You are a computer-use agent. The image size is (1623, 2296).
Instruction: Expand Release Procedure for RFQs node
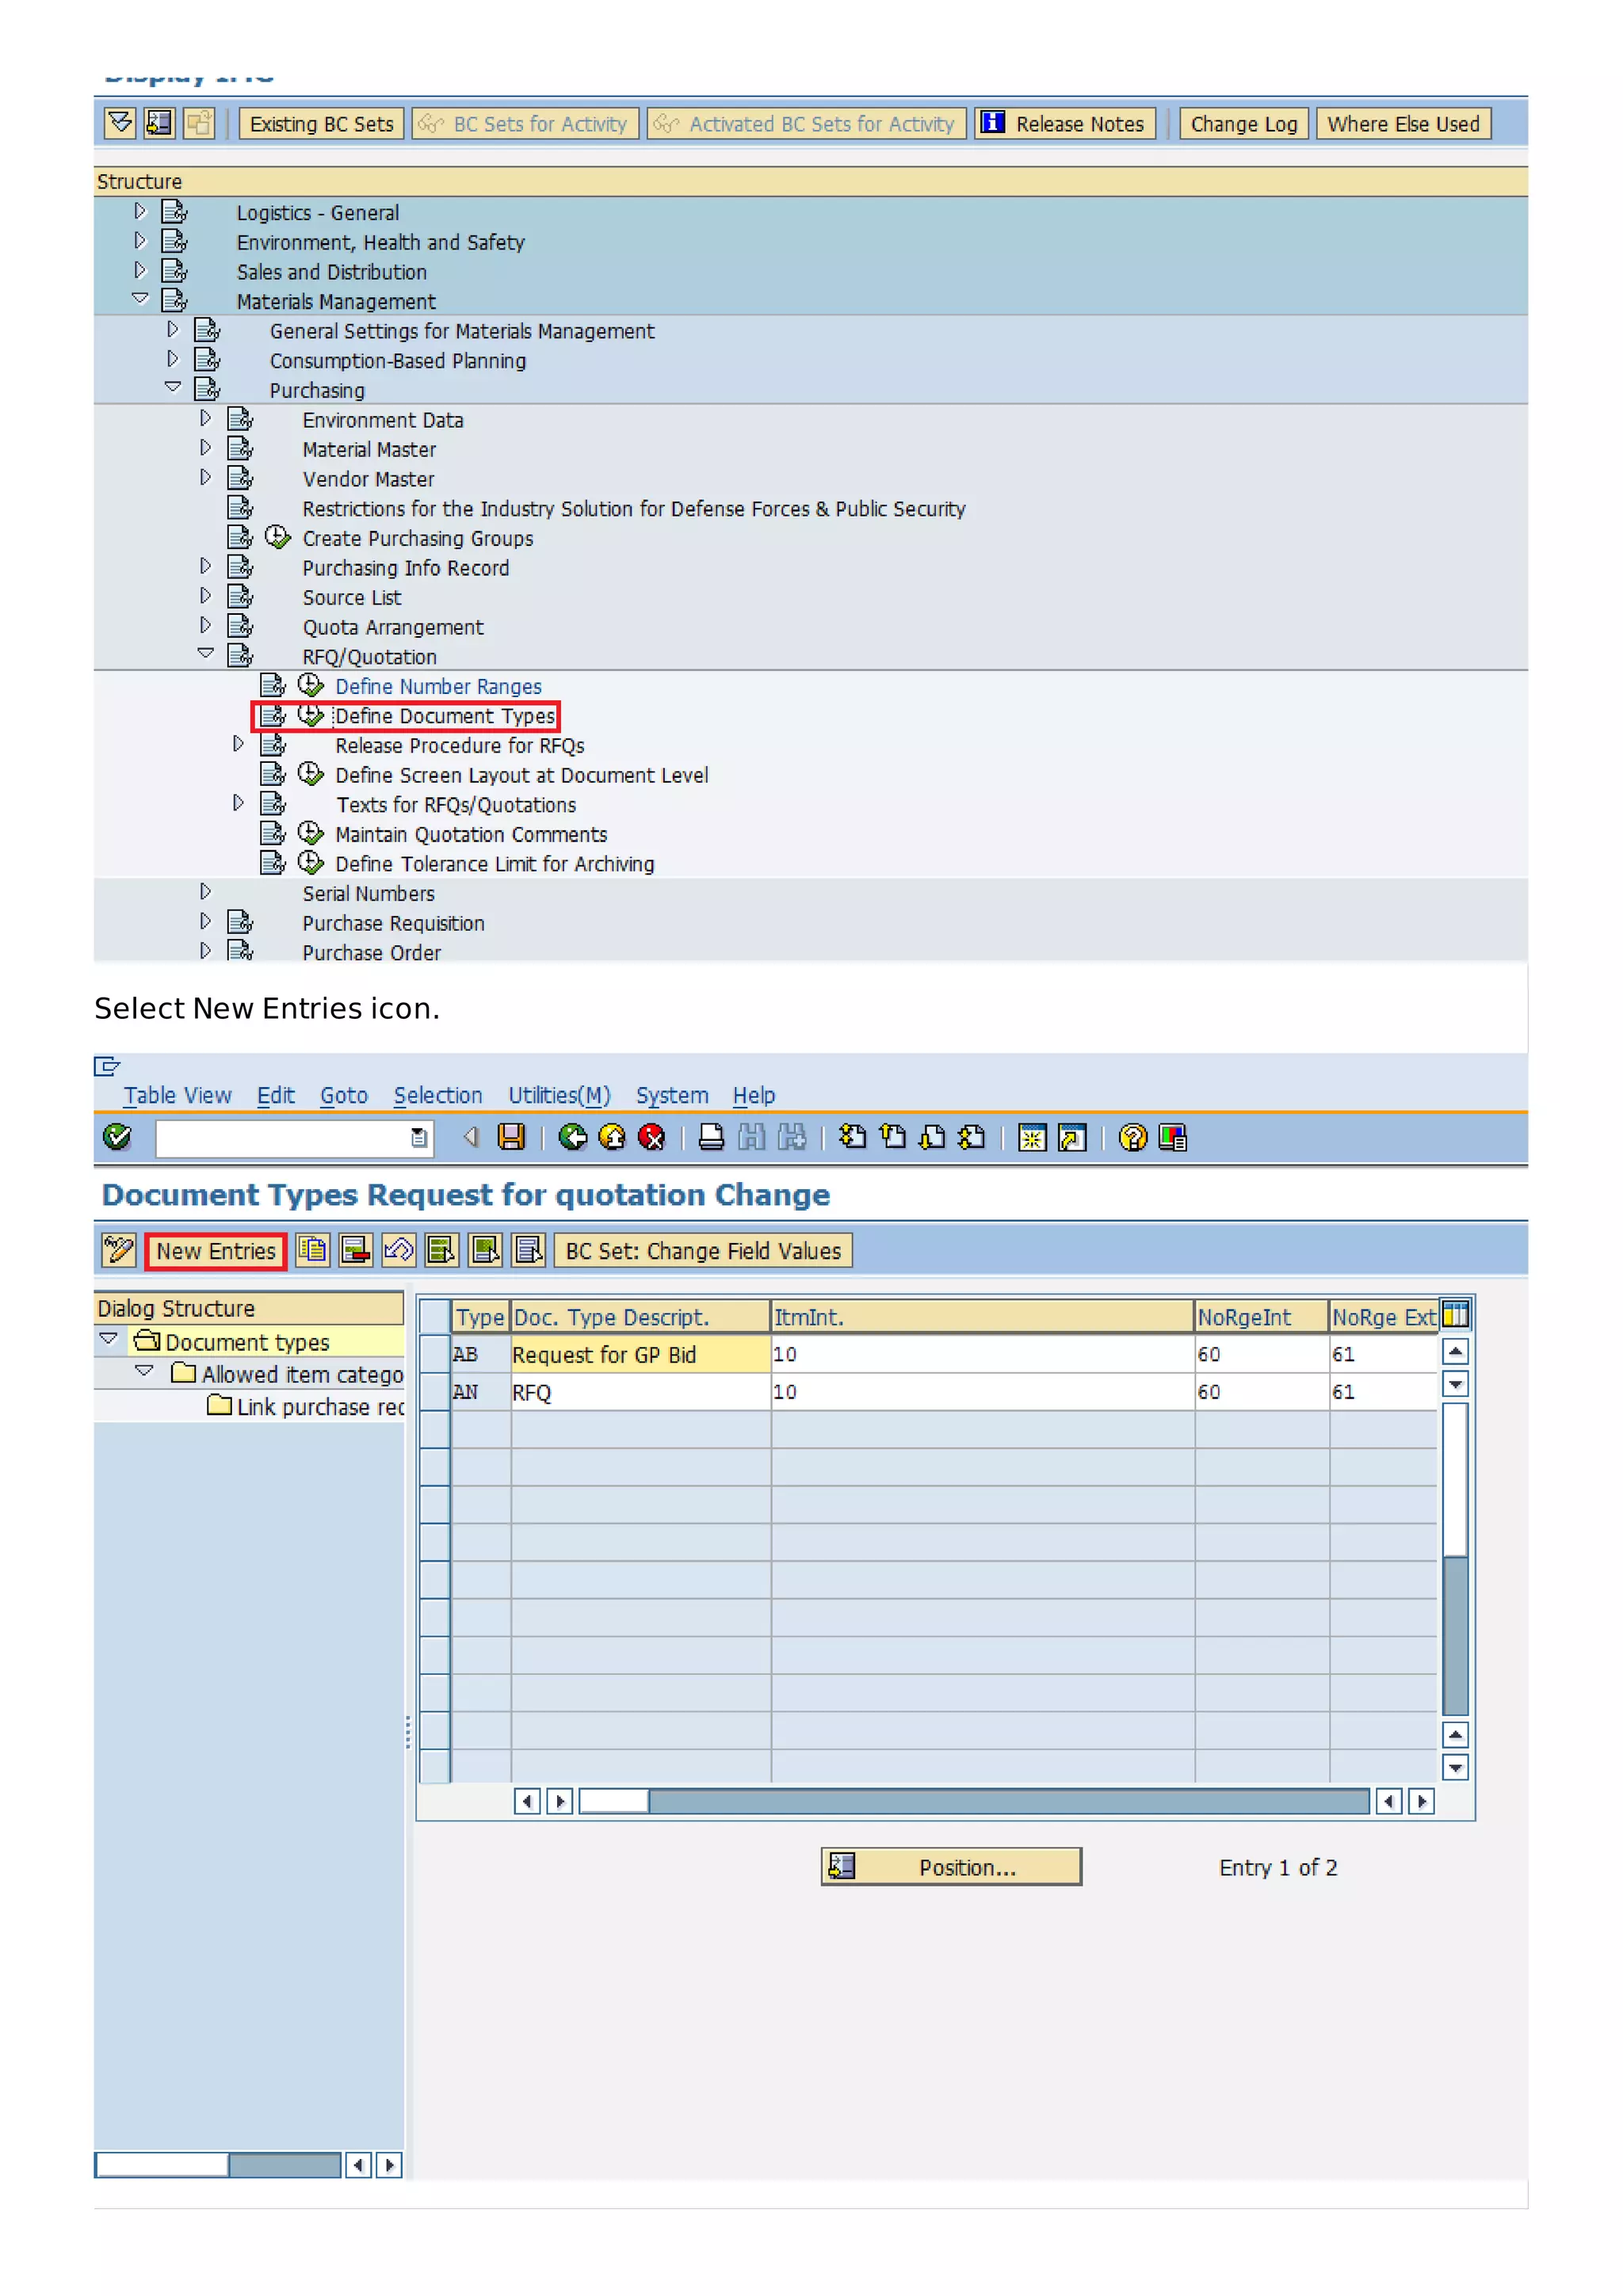(x=238, y=744)
